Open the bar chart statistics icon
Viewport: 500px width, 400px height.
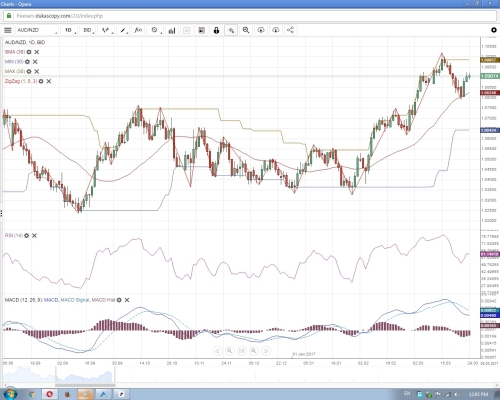[x=172, y=30]
